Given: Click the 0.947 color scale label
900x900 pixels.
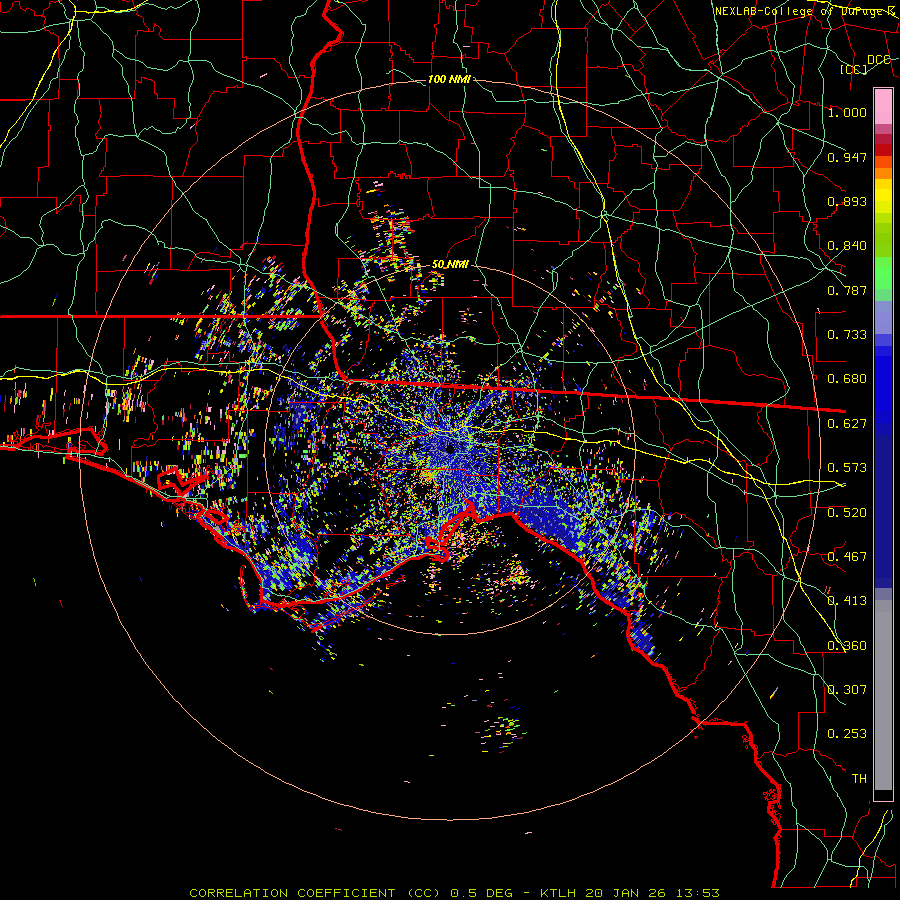Looking at the screenshot, I should 847,157.
